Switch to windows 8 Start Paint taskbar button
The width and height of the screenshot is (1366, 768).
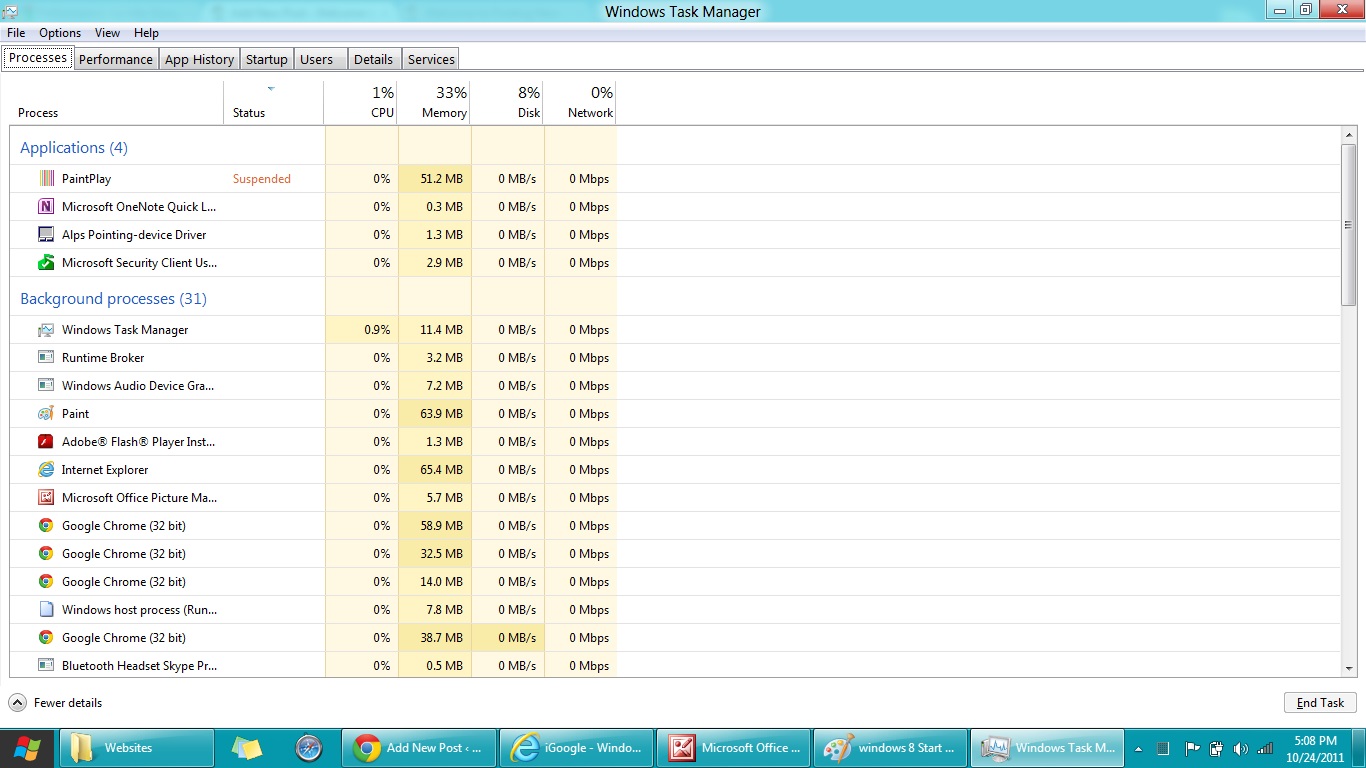(x=890, y=748)
